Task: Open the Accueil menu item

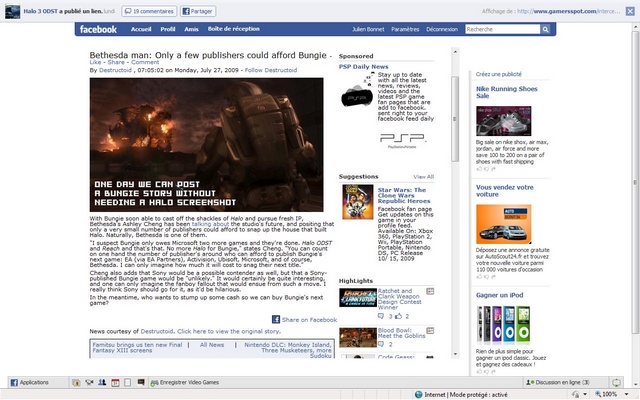Action: point(142,30)
